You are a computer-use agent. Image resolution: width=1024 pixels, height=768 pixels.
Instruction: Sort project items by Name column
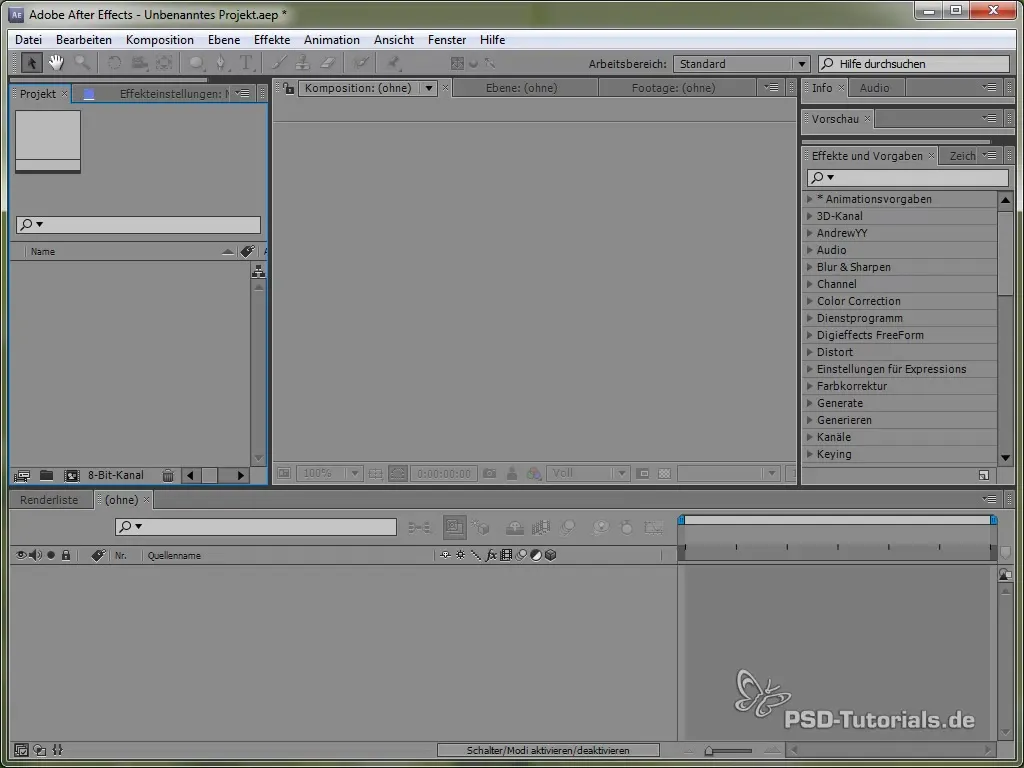(43, 251)
